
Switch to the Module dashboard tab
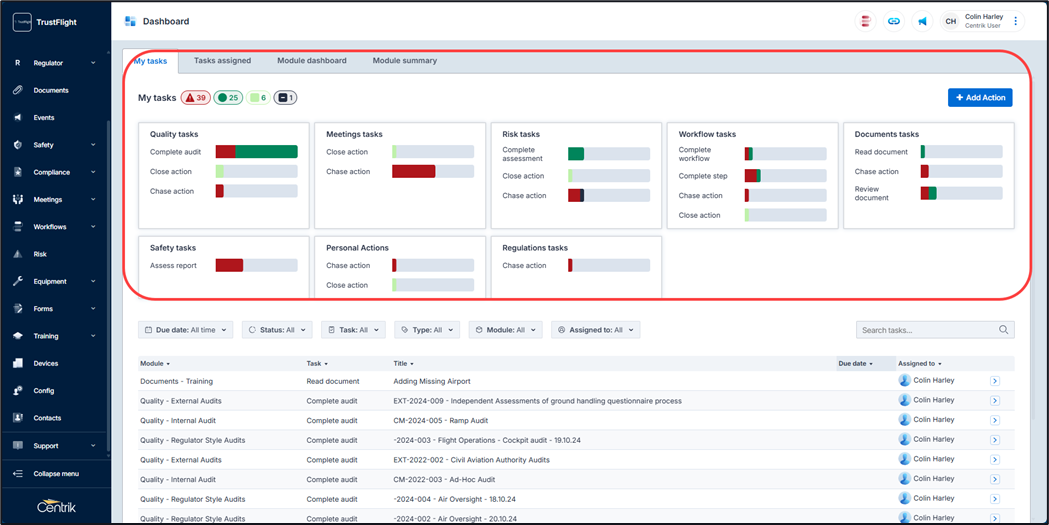pyautogui.click(x=312, y=61)
